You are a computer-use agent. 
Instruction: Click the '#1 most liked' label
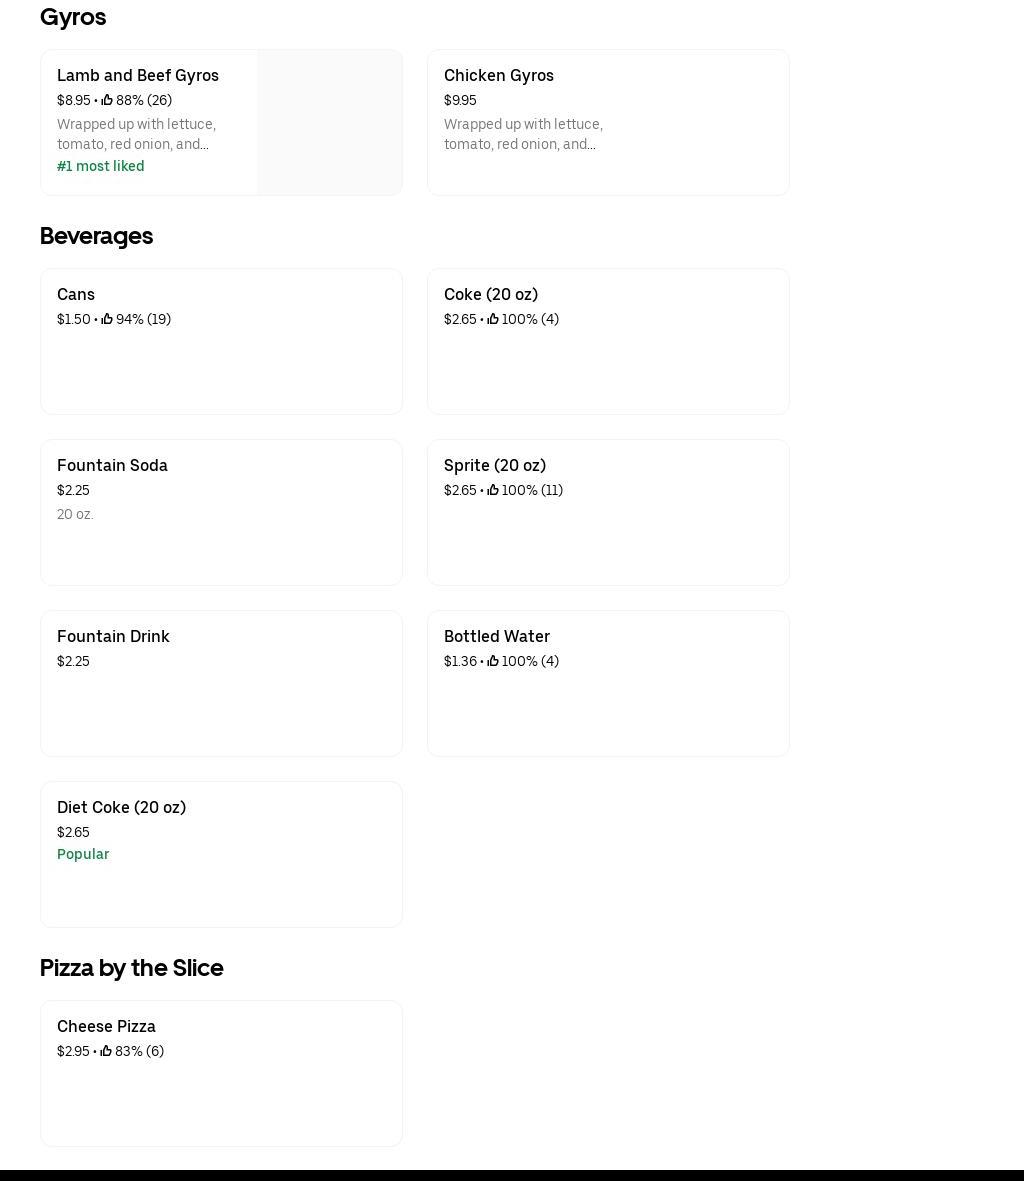[100, 166]
